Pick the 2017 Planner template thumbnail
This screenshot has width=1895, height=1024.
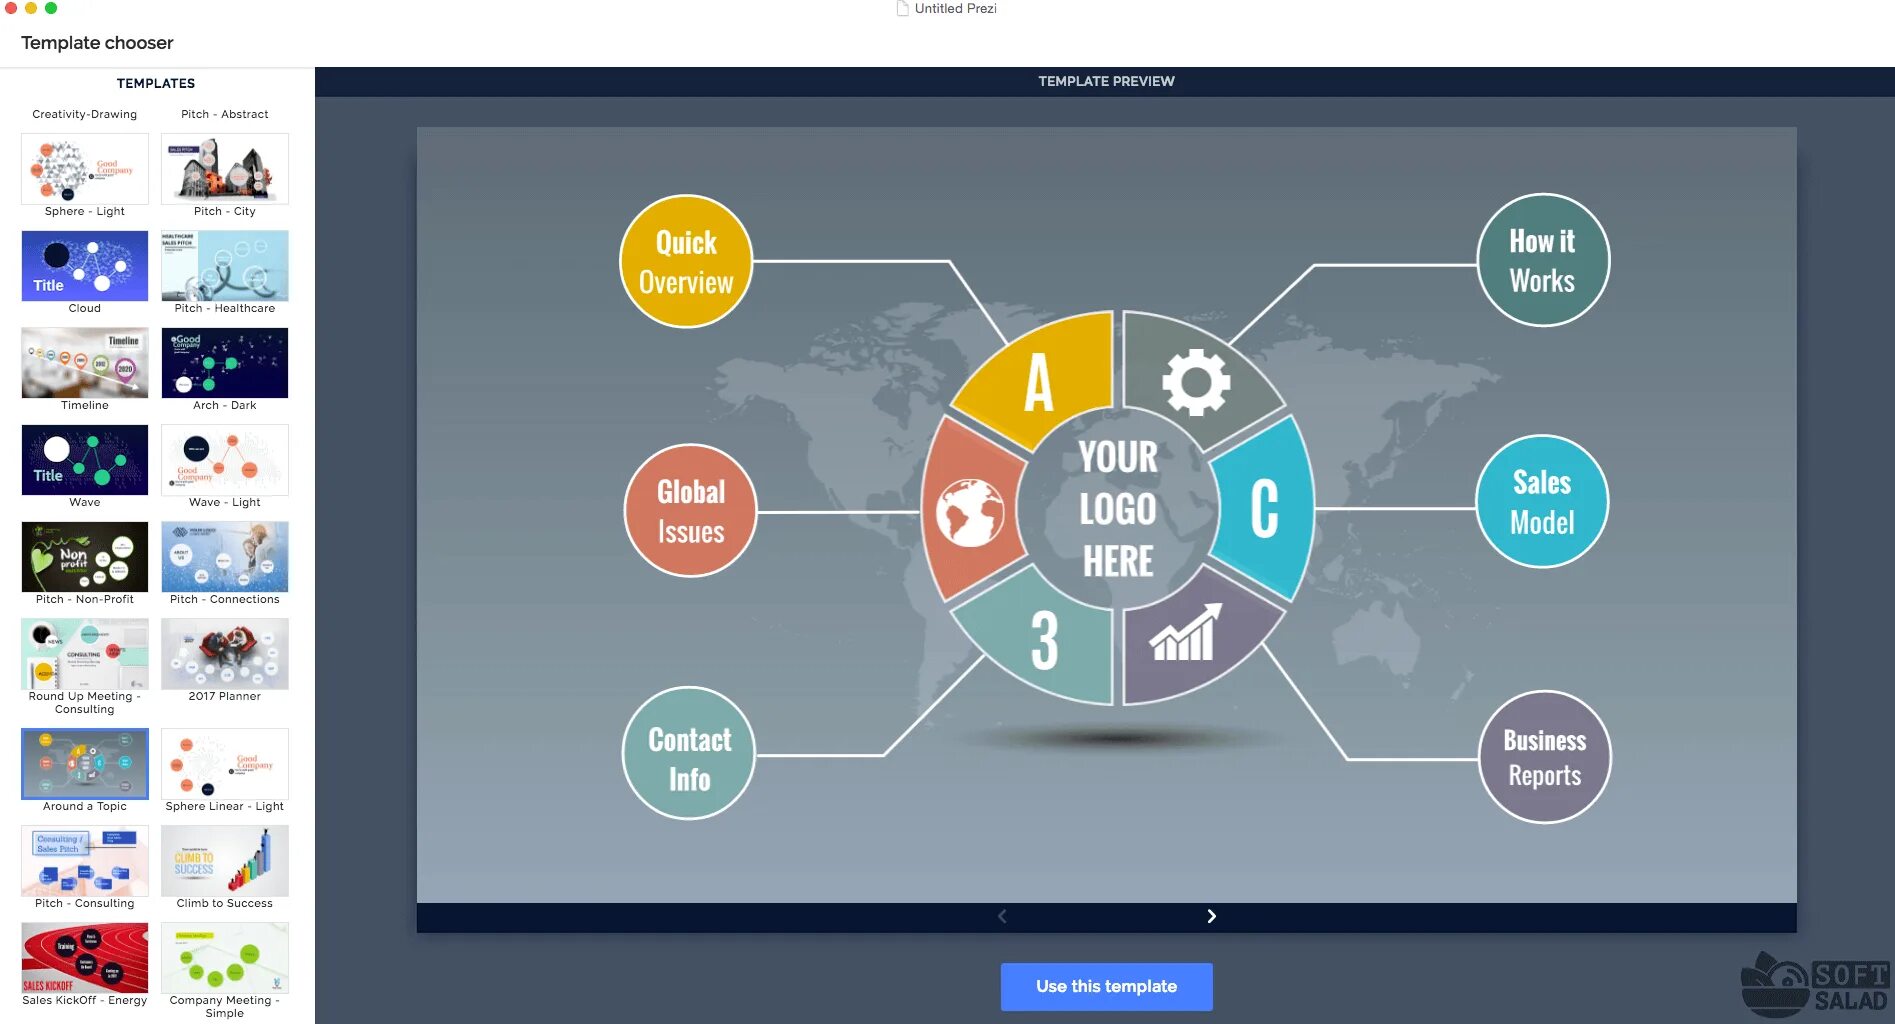click(225, 654)
